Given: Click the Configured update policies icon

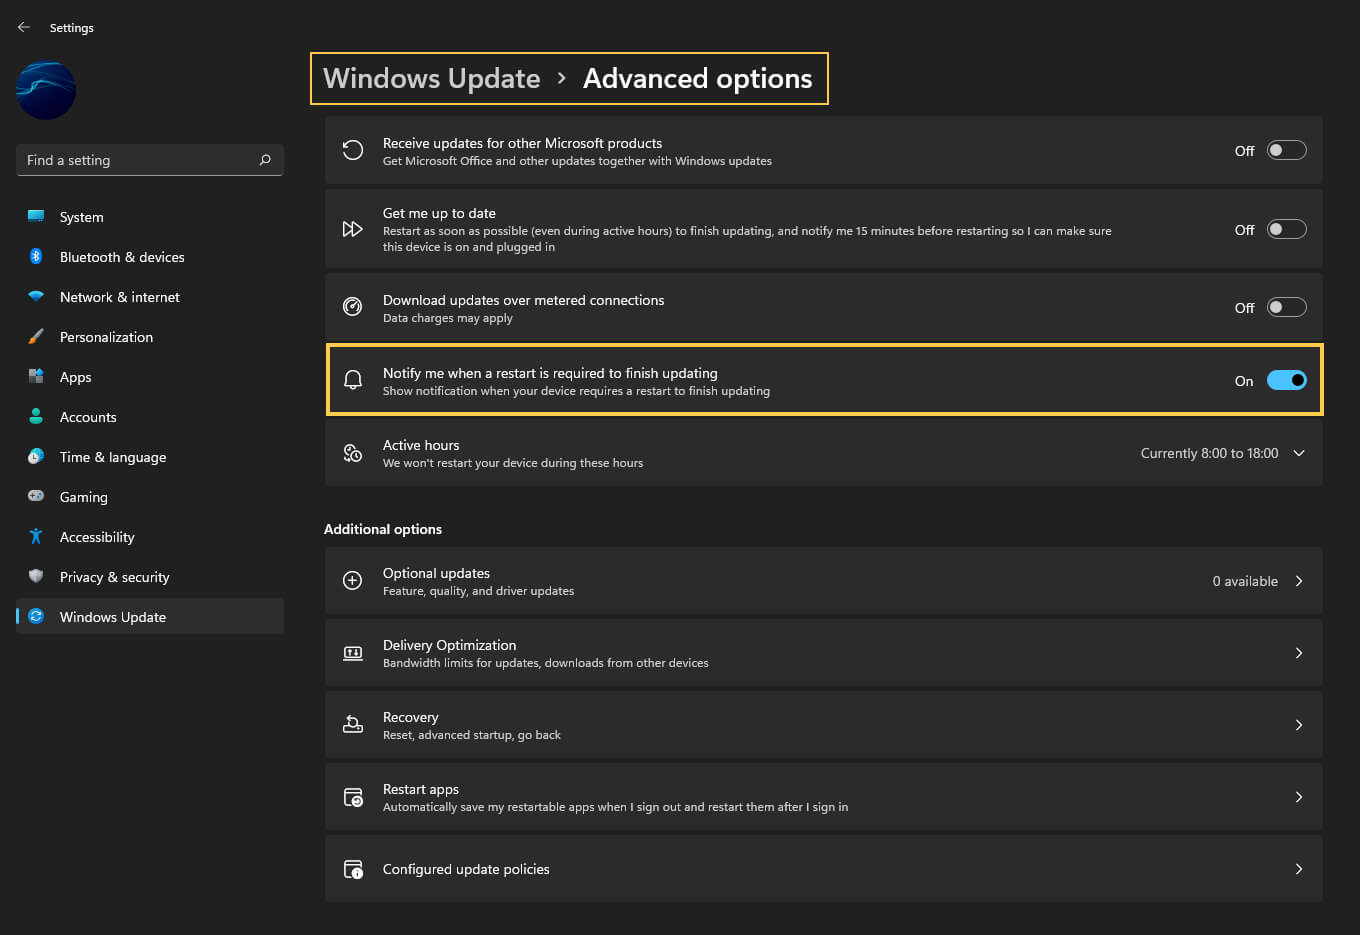Looking at the screenshot, I should [353, 869].
